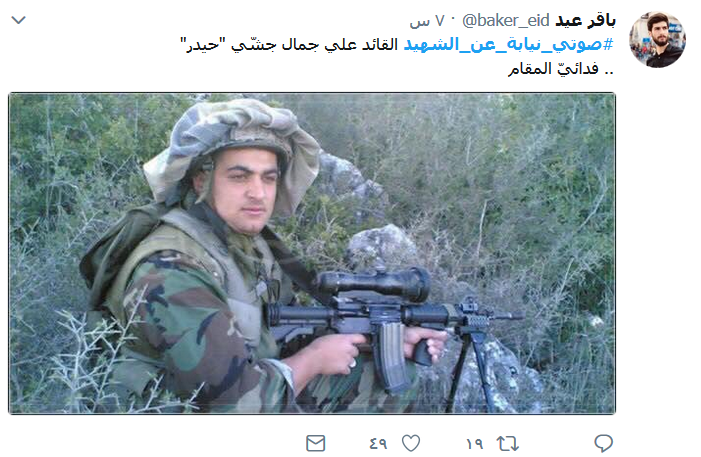
Task: Open the baker_eid profile avatar picture
Action: [x=657, y=40]
